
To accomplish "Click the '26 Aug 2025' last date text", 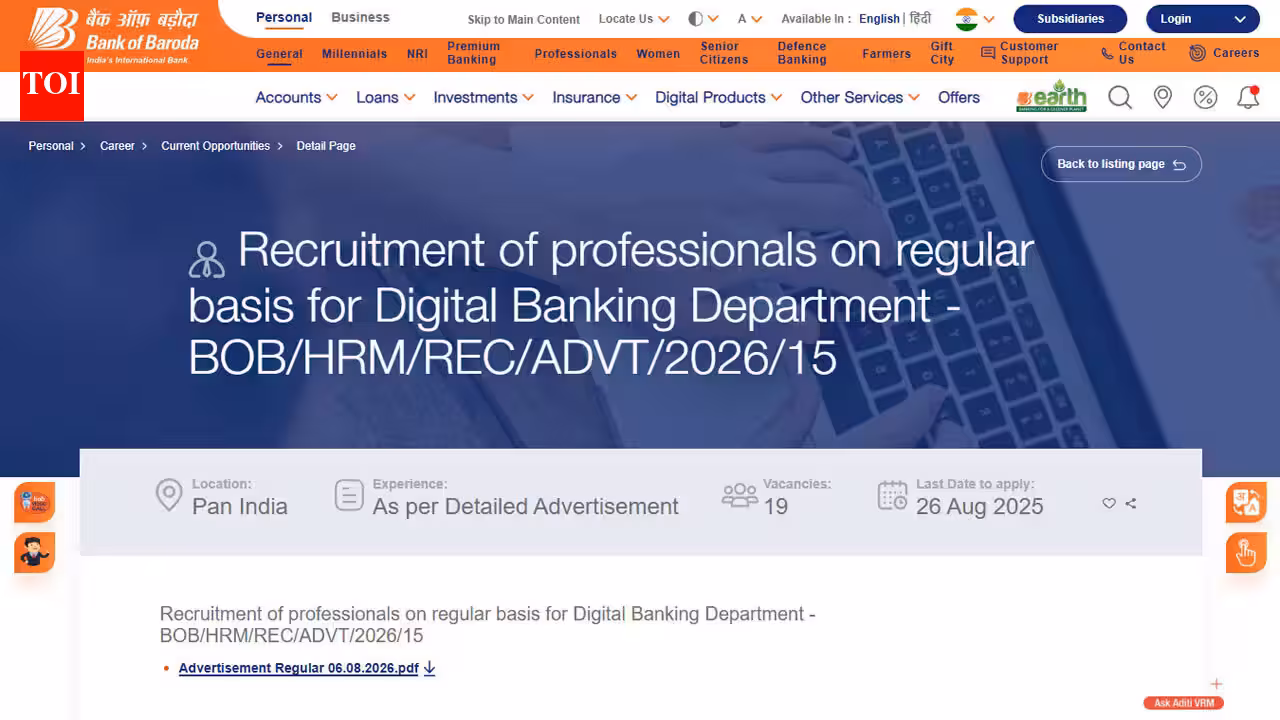I will pos(979,507).
